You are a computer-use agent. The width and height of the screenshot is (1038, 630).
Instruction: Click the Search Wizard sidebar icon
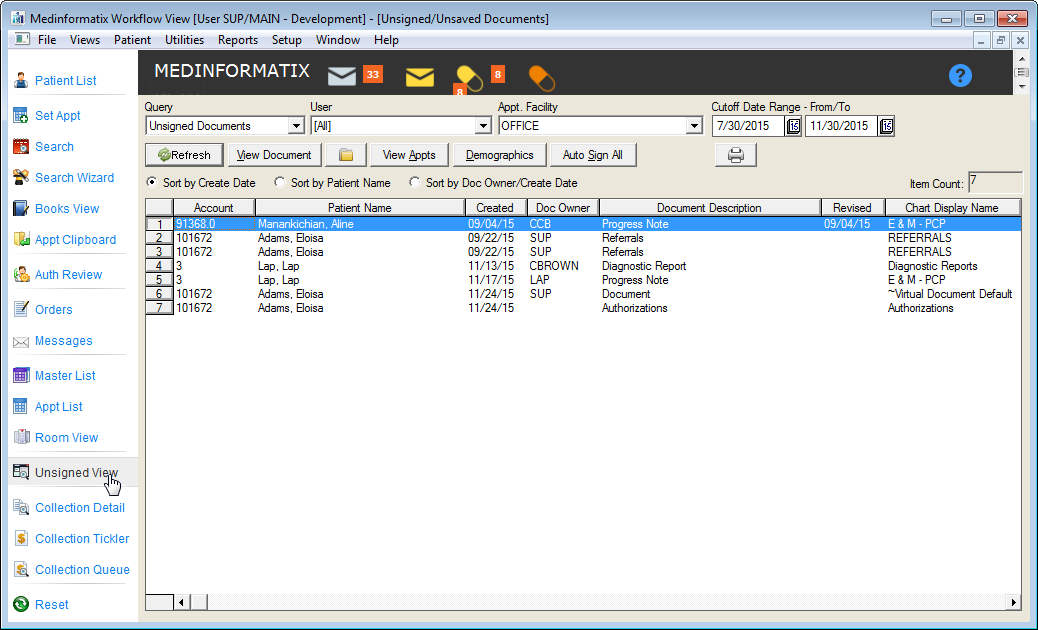[21, 177]
